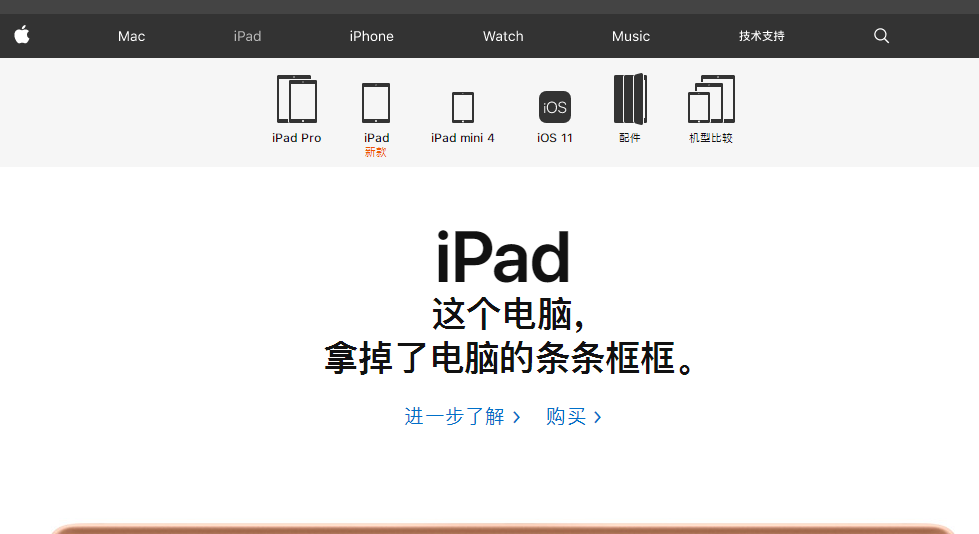979x534 pixels.
Task: Click the 购买 buy link
Action: (573, 416)
